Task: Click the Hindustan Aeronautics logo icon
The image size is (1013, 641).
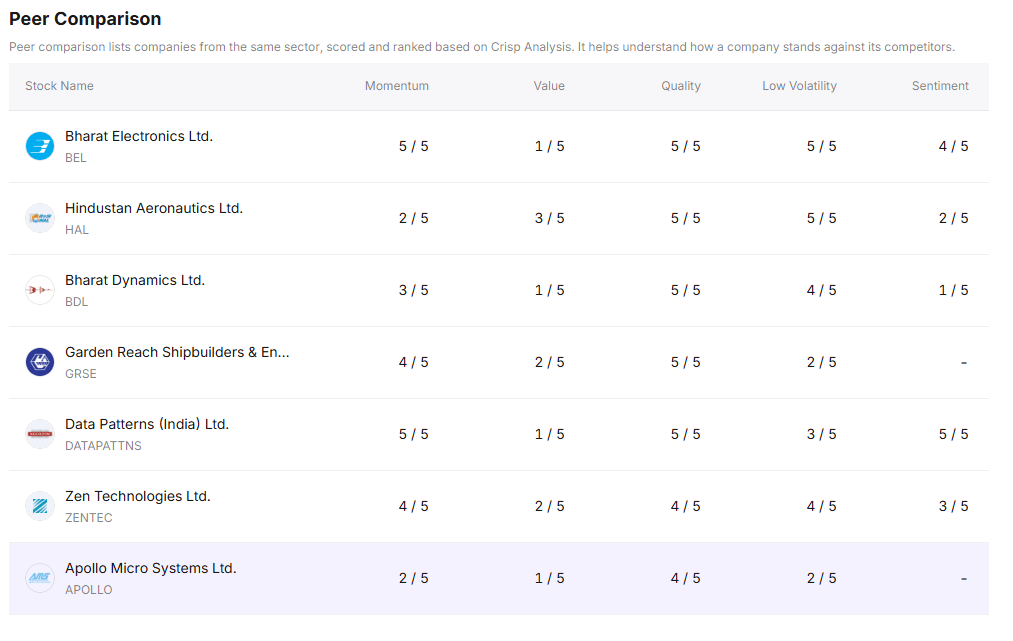Action: [40, 218]
